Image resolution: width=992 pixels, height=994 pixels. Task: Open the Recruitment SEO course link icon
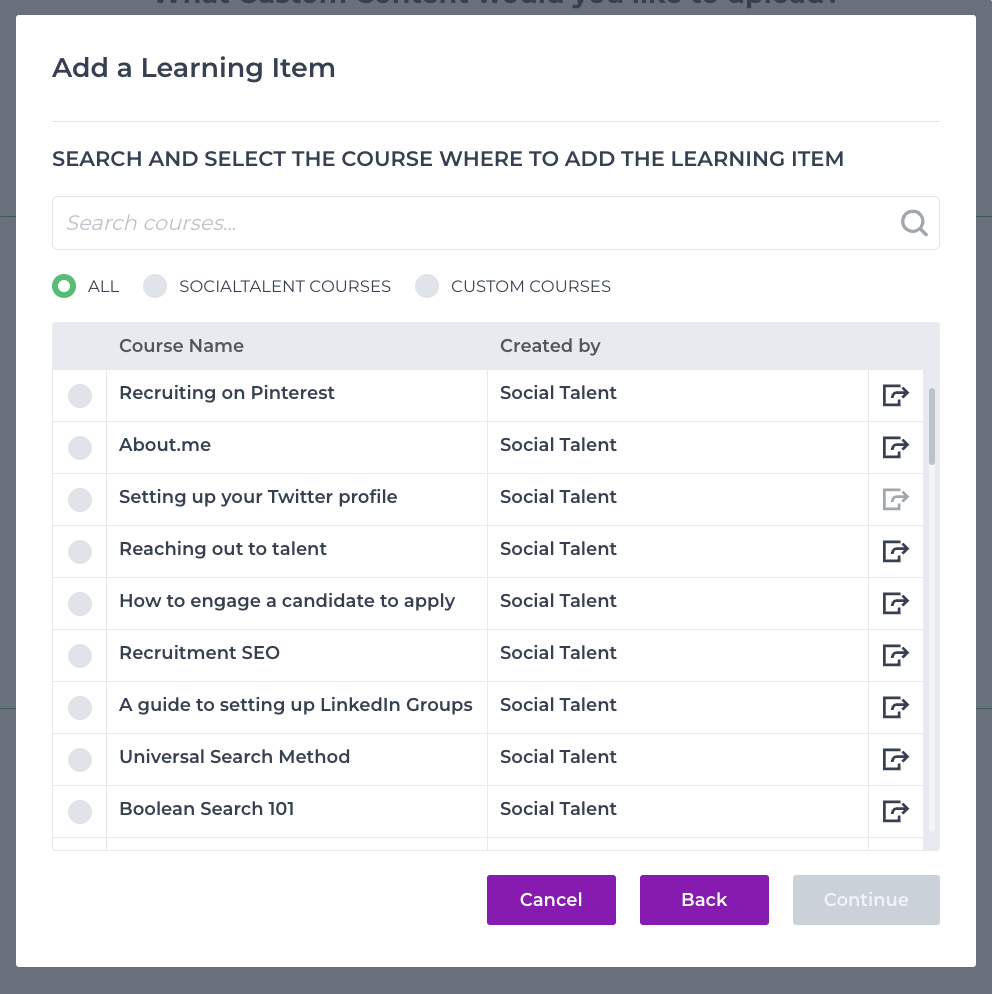896,655
